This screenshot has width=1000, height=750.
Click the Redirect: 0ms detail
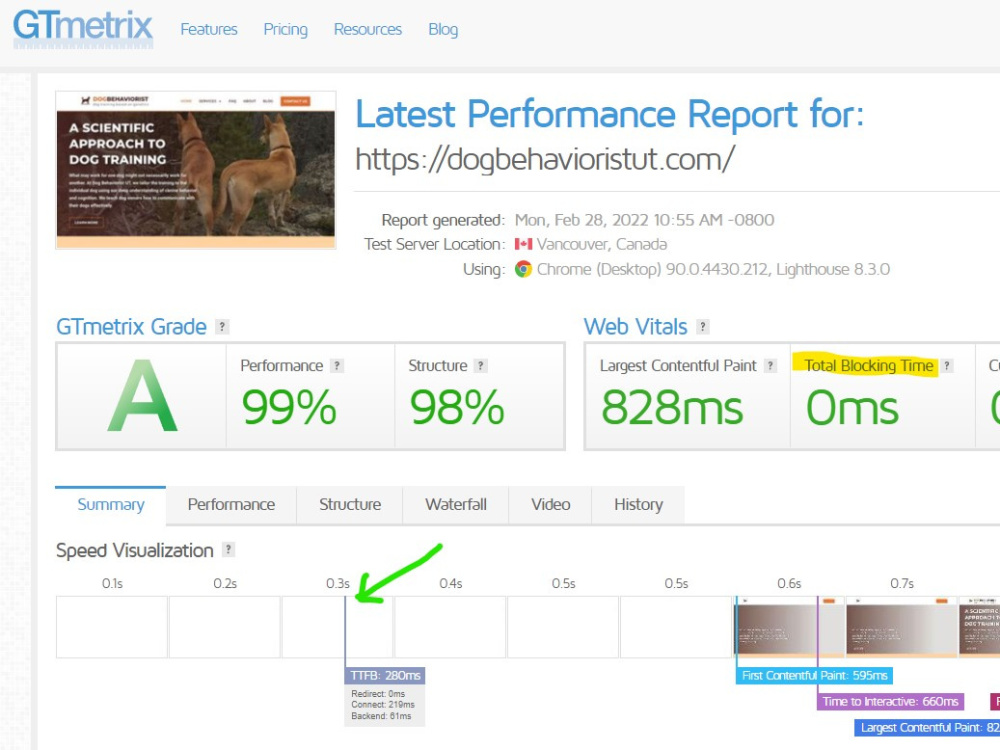point(378,694)
